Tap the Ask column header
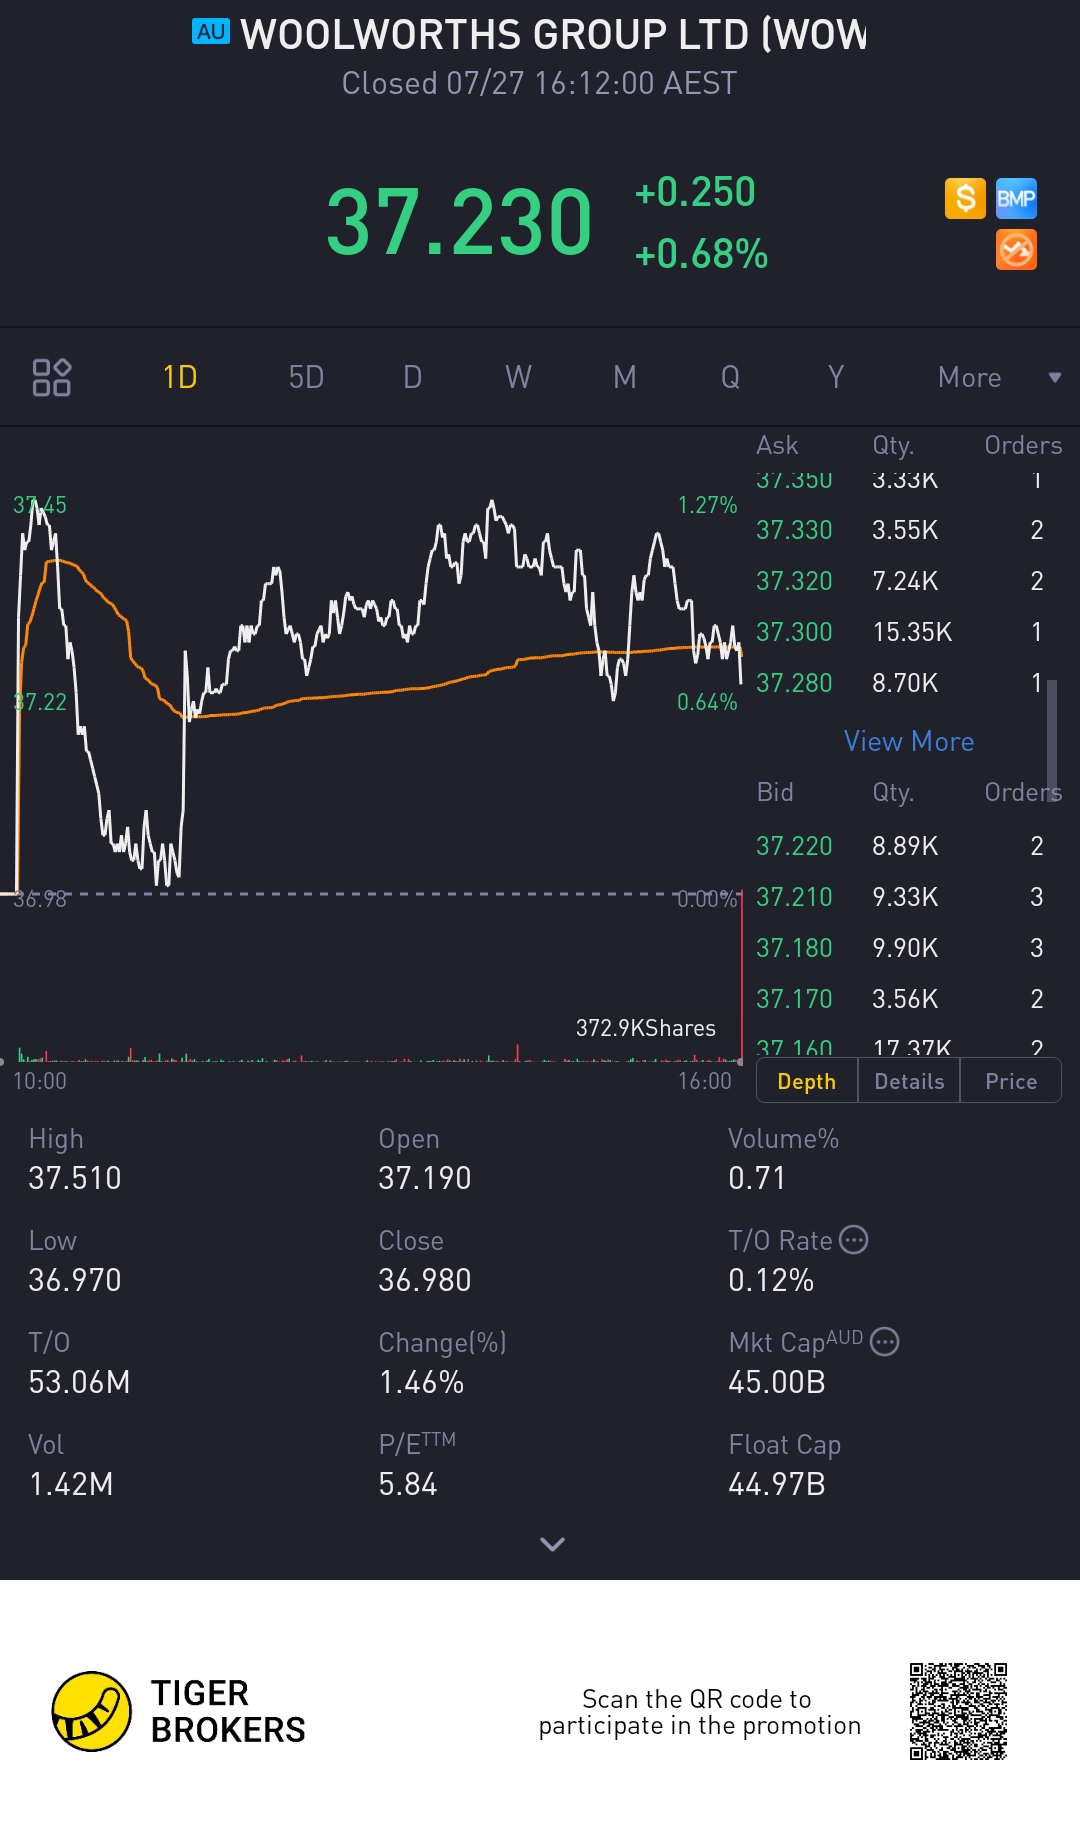This screenshot has height=1844, width=1080. [777, 445]
